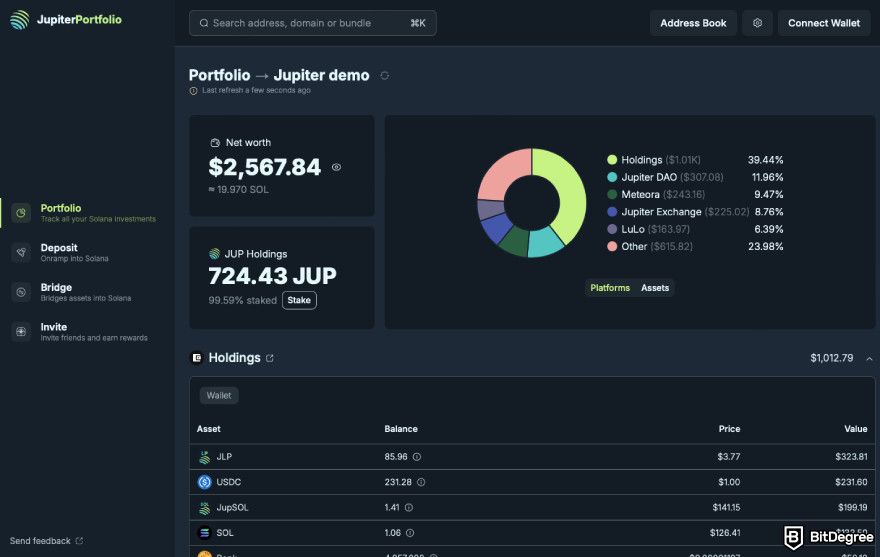
Task: Click the USDC token icon
Action: [204, 482]
